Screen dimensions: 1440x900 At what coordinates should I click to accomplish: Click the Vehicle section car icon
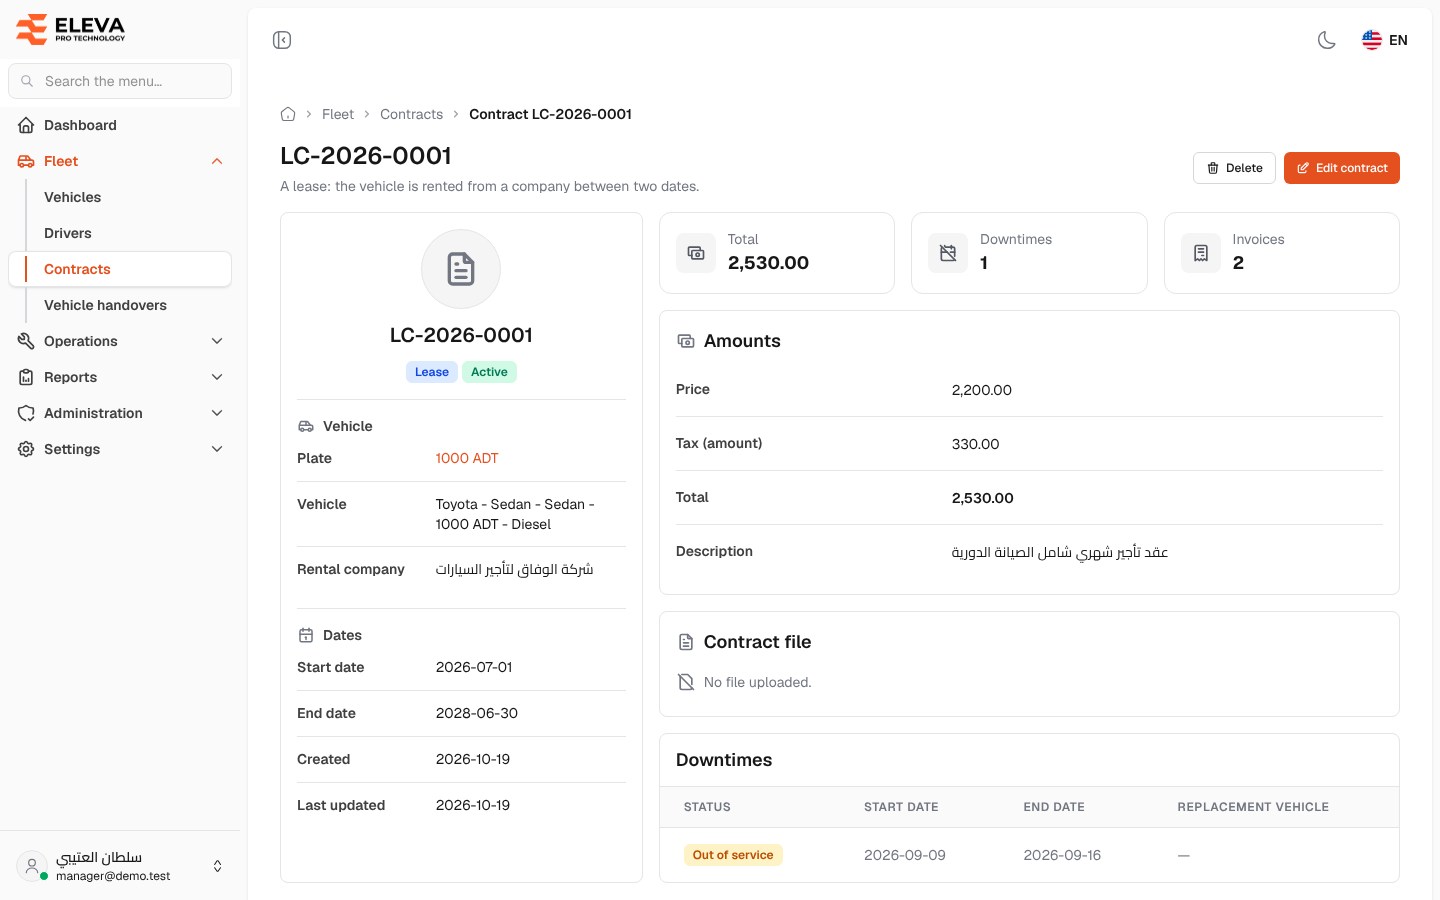click(306, 426)
